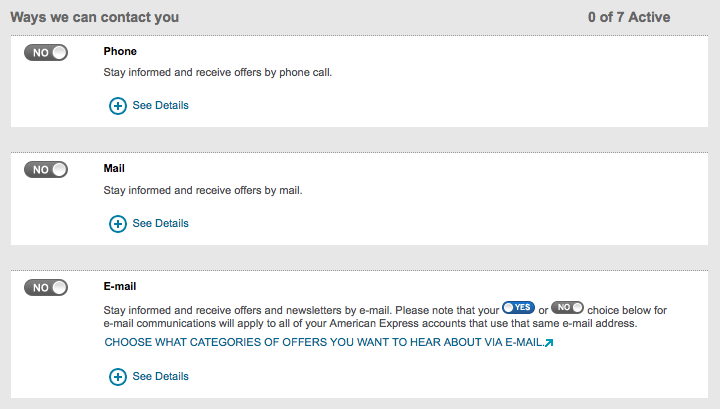Switch on the E-mail contact toggle

pyautogui.click(x=46, y=288)
